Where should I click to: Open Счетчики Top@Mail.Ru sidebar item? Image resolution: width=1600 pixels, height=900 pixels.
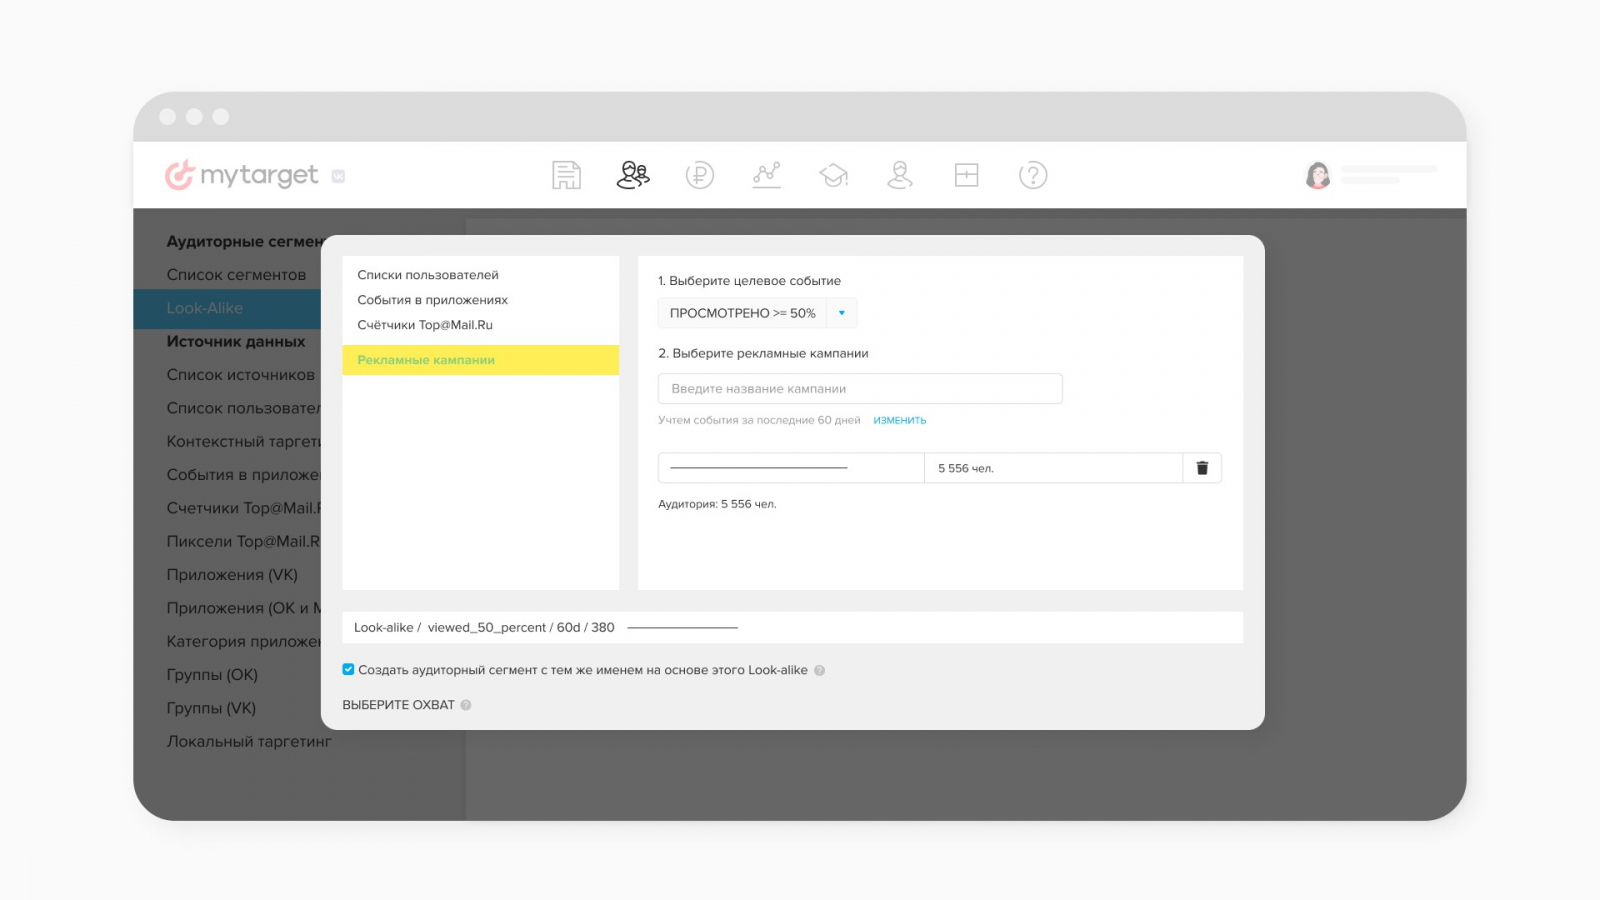[x=243, y=508]
